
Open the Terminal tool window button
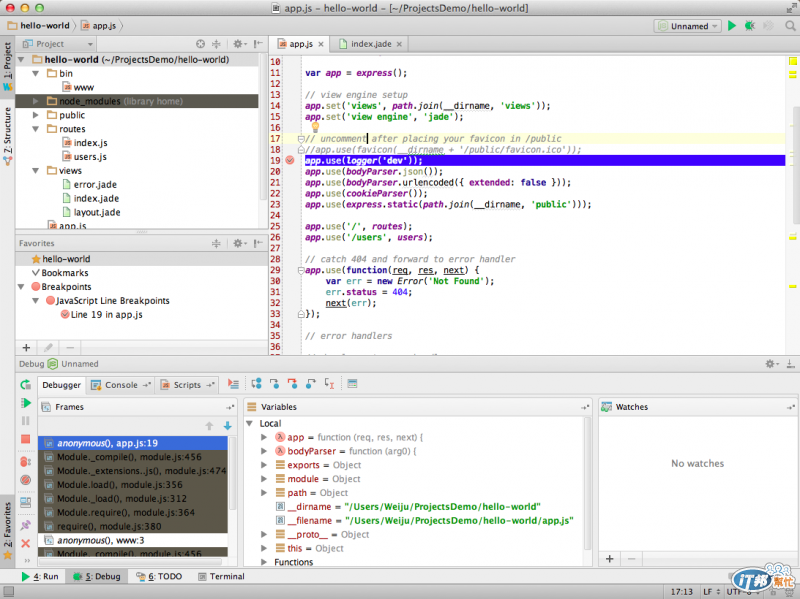coord(221,577)
